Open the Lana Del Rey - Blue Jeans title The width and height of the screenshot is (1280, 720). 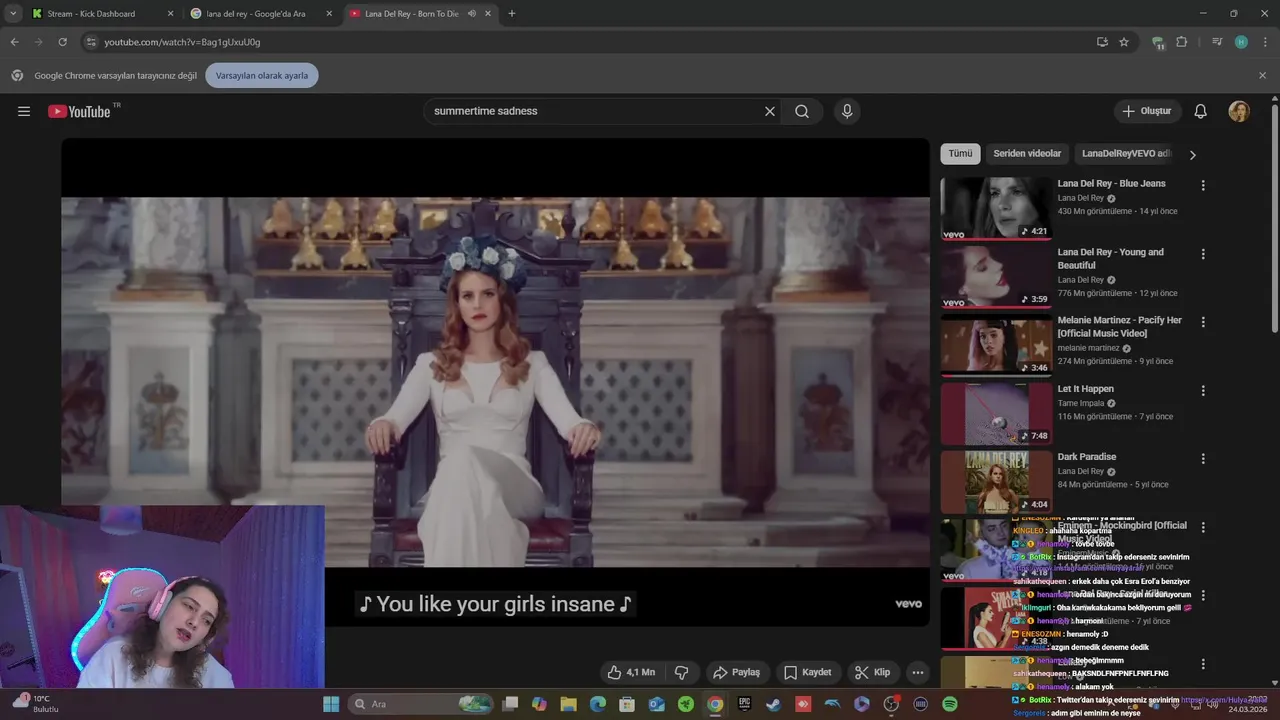(1112, 184)
